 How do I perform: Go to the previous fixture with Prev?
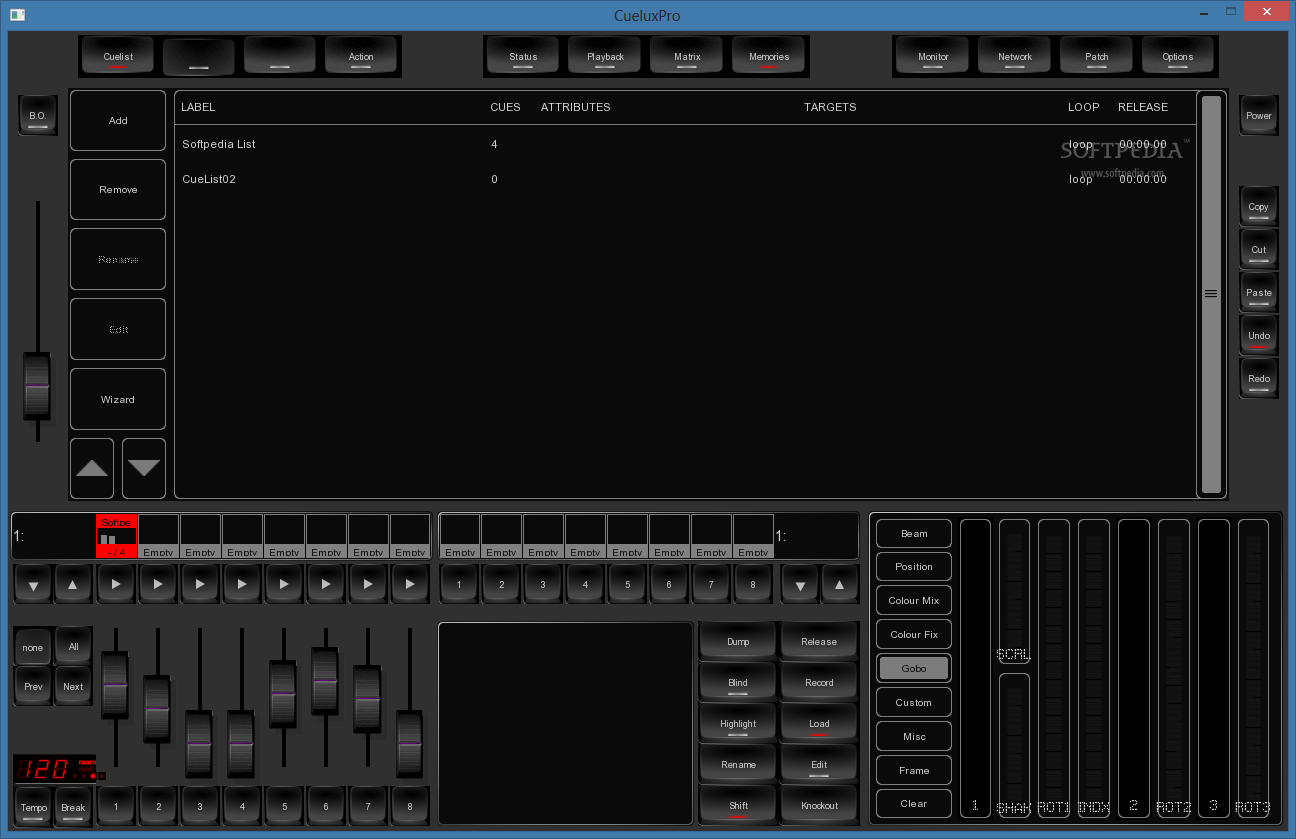pyautogui.click(x=33, y=687)
